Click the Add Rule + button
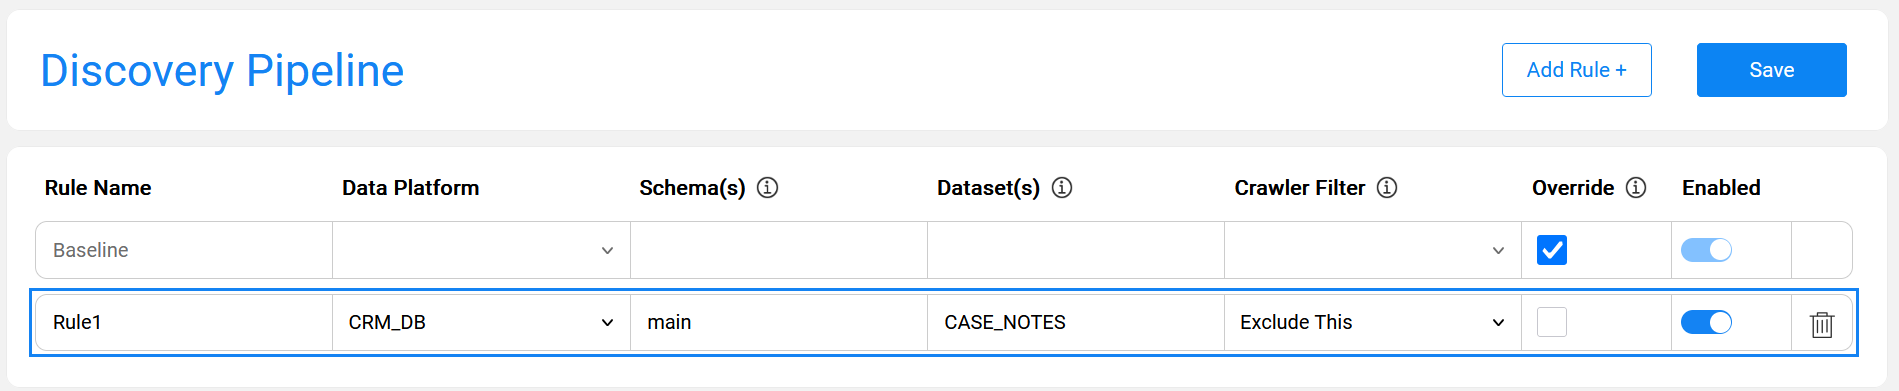 [1577, 70]
